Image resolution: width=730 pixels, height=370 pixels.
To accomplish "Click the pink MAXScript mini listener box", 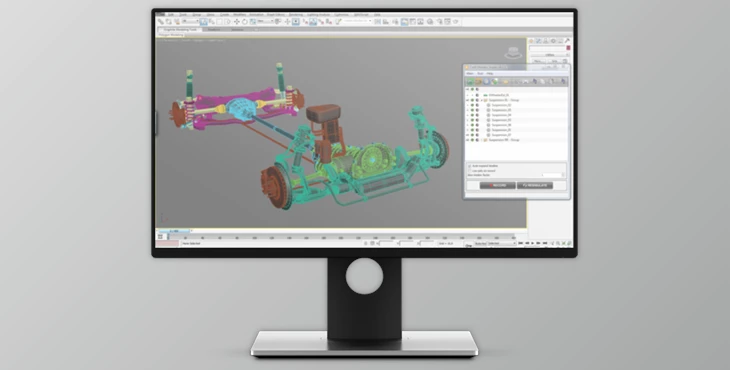I will pyautogui.click(x=168, y=244).
